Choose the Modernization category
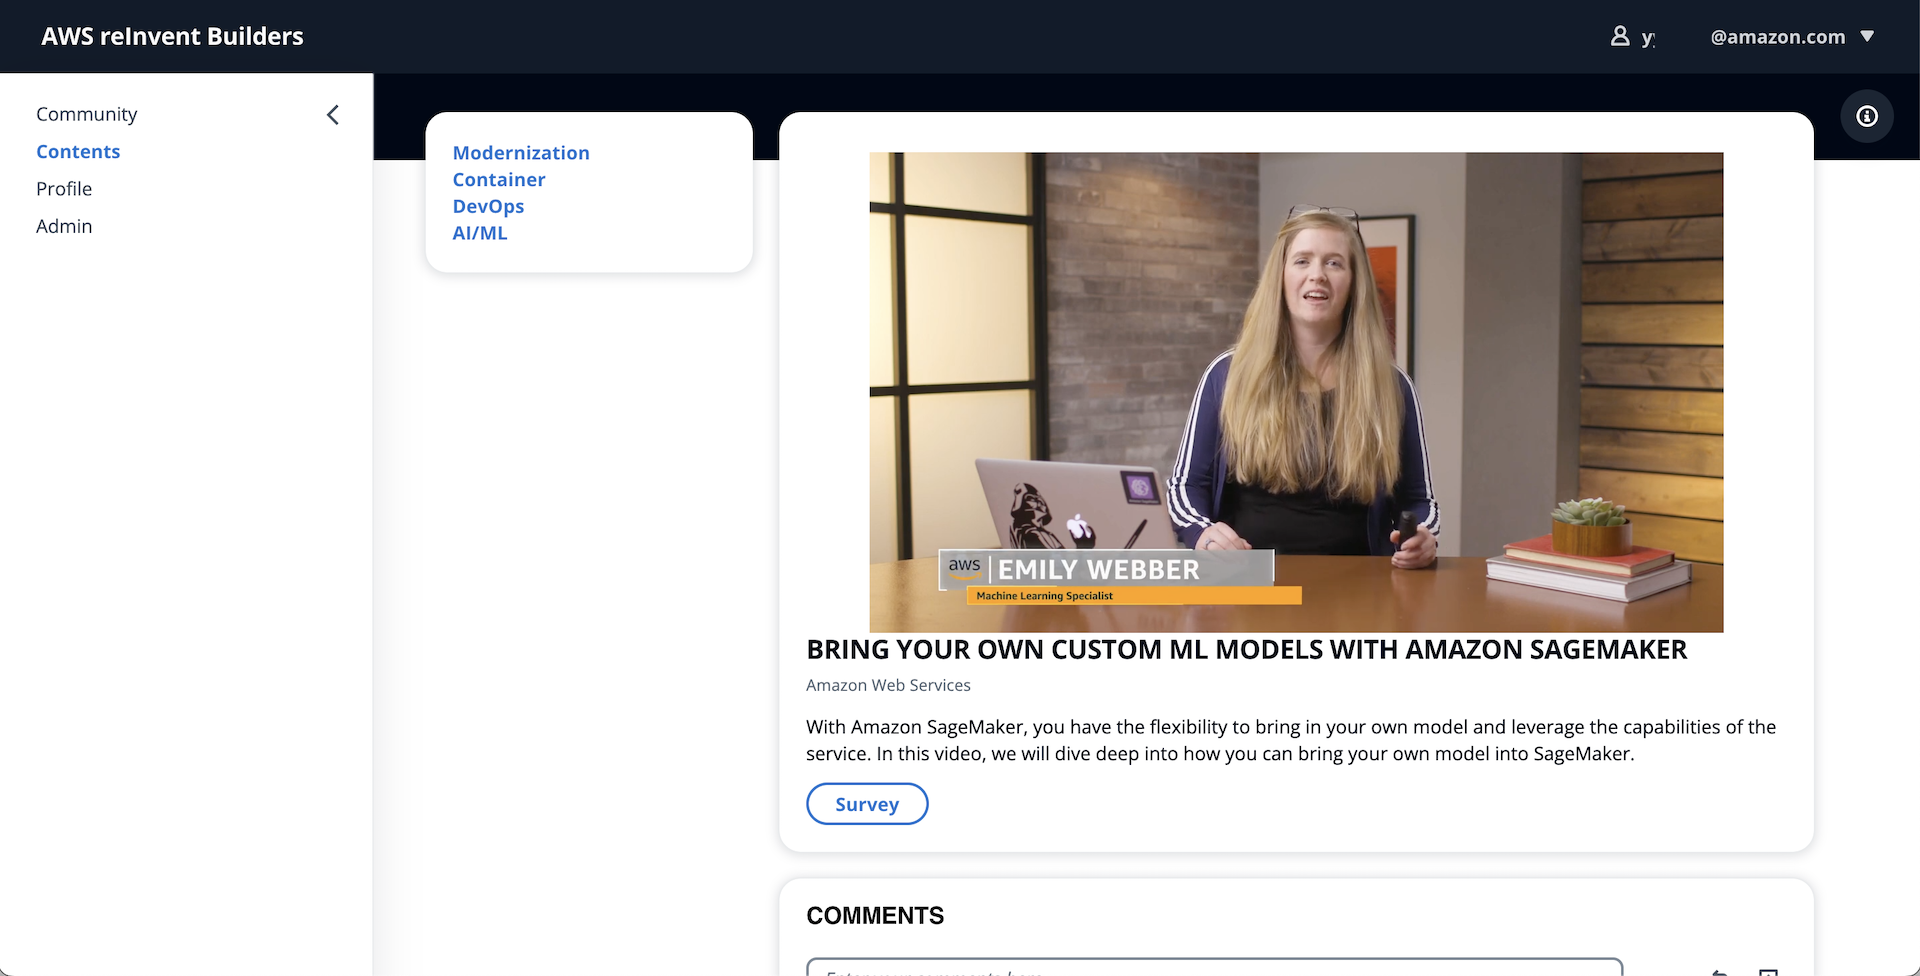1920x976 pixels. click(521, 153)
